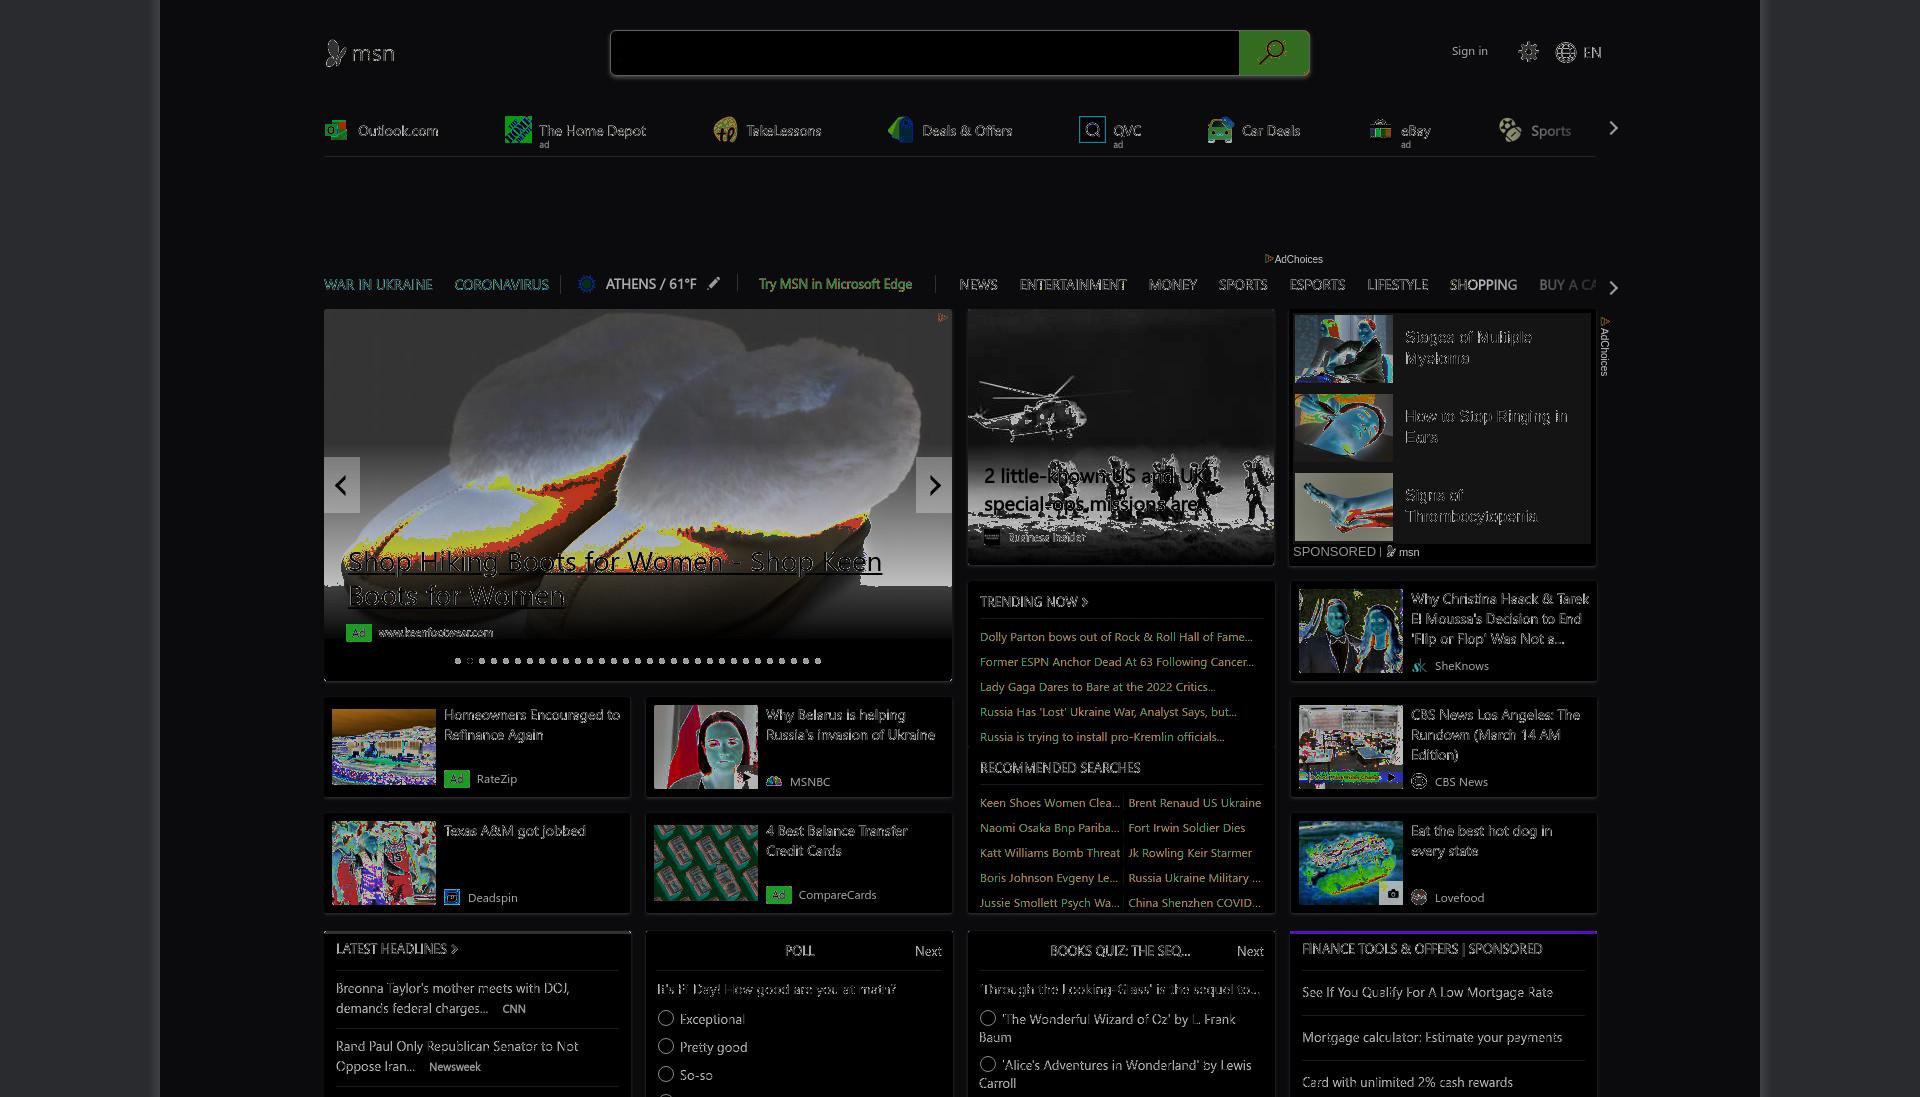Viewport: 1920px width, 1097px height.
Task: Click the weather sun icon beside Athens
Action: (x=587, y=284)
